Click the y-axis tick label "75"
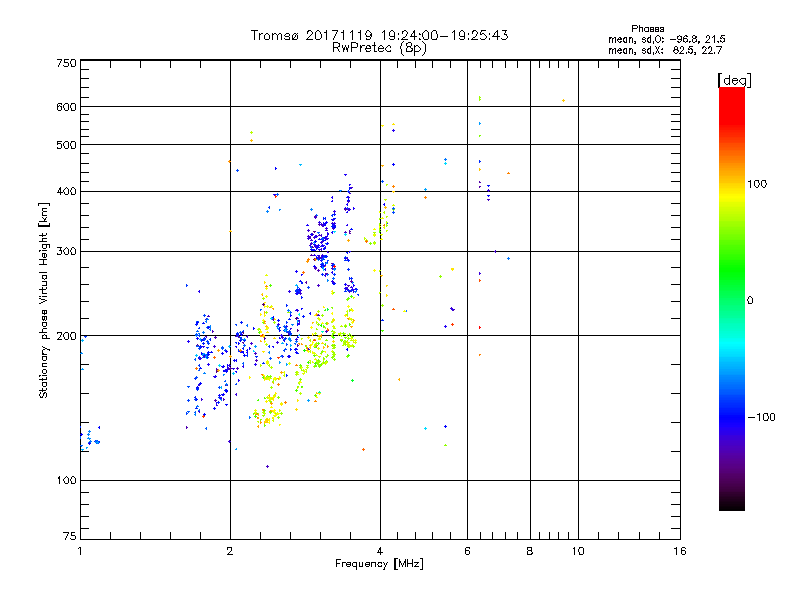Image resolution: width=800 pixels, height=600 pixels. pos(69,536)
